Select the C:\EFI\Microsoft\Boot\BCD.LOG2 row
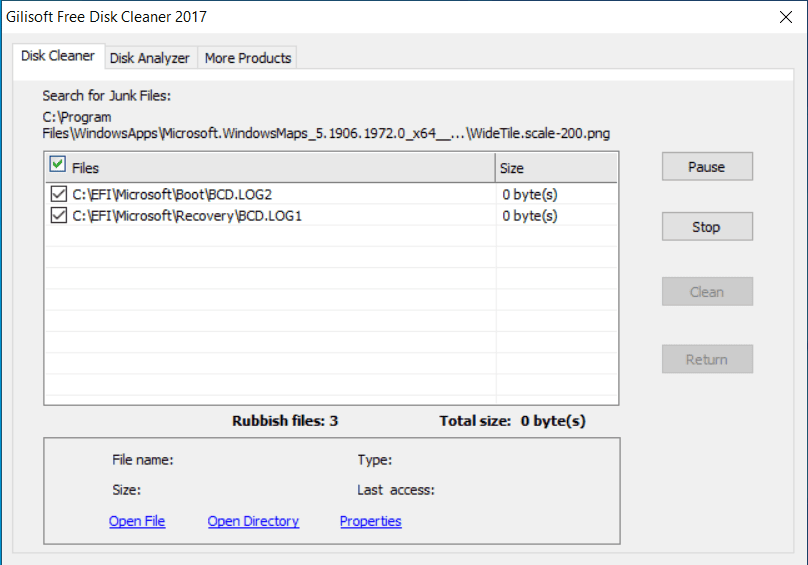Screen dimensions: 808x565 [x=331, y=194]
